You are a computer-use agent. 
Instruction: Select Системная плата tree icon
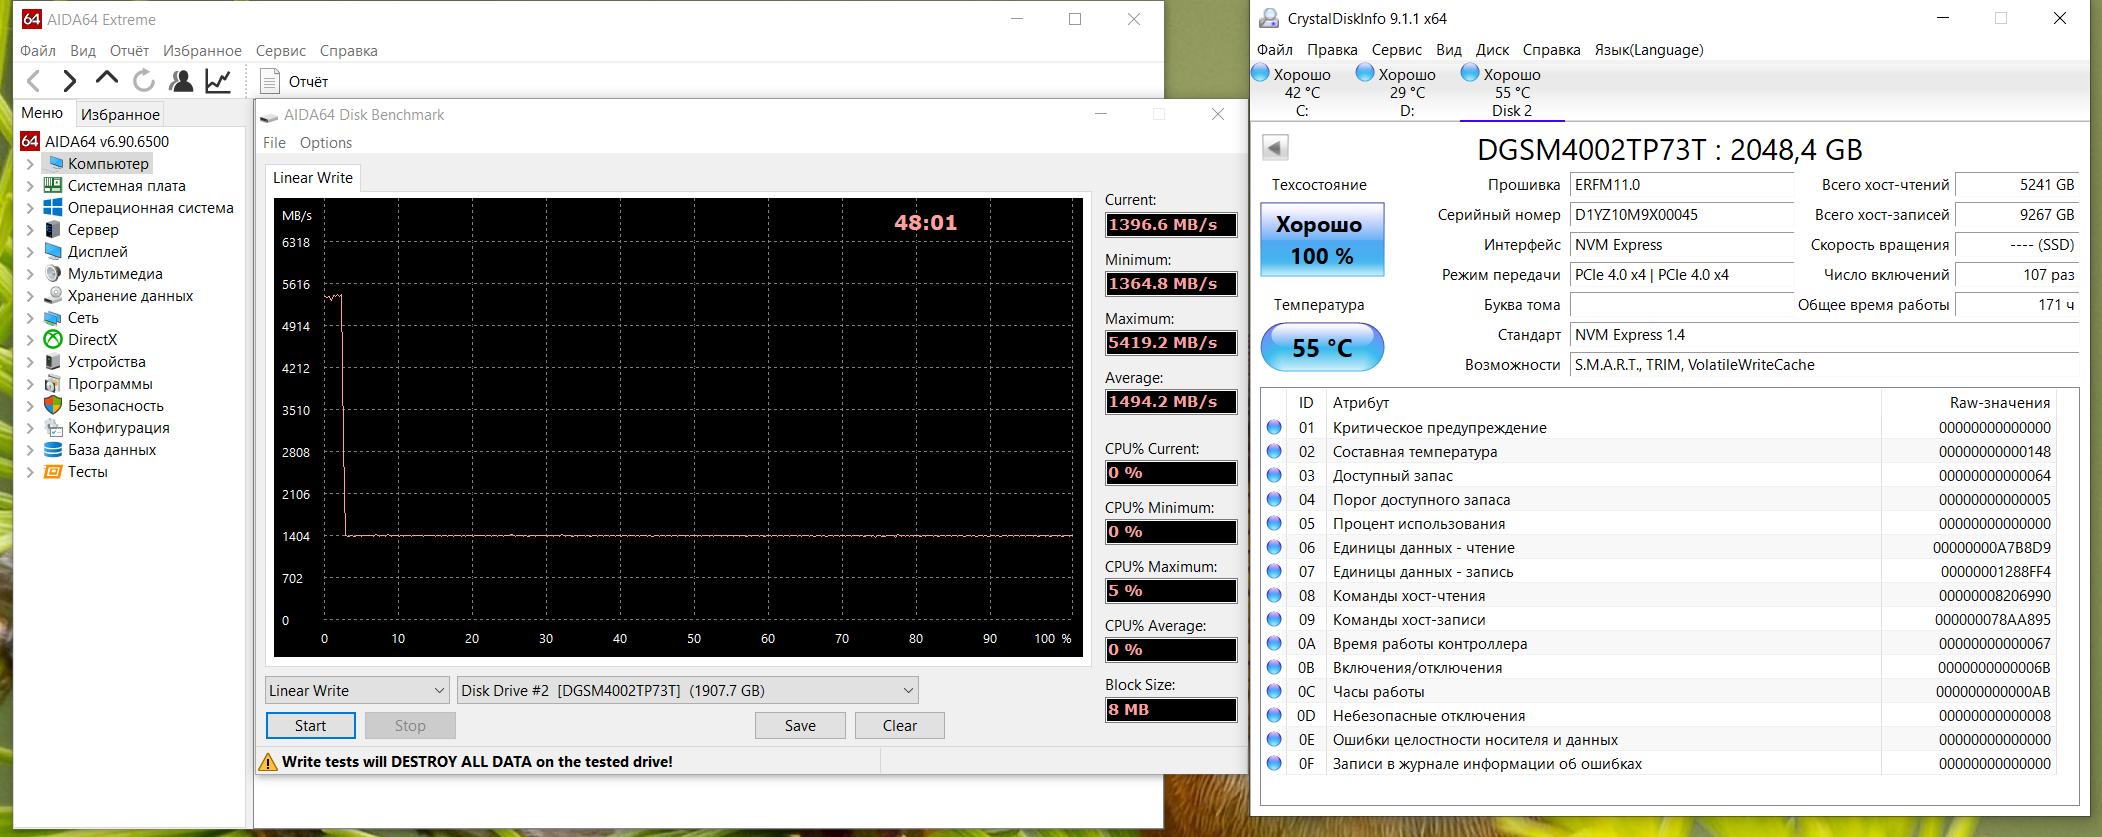(53, 185)
